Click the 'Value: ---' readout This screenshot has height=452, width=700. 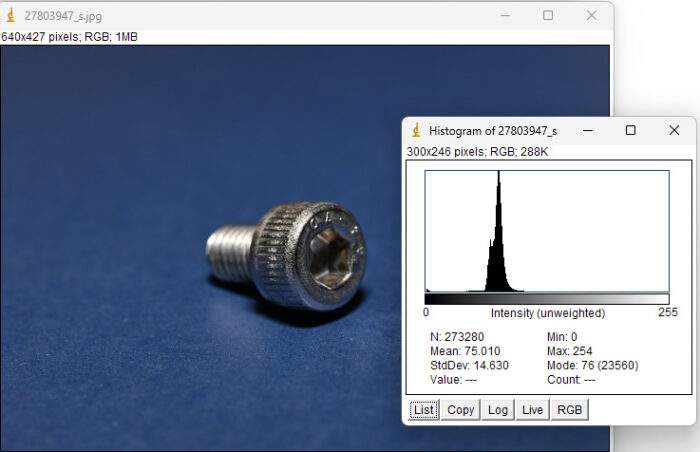coord(453,380)
